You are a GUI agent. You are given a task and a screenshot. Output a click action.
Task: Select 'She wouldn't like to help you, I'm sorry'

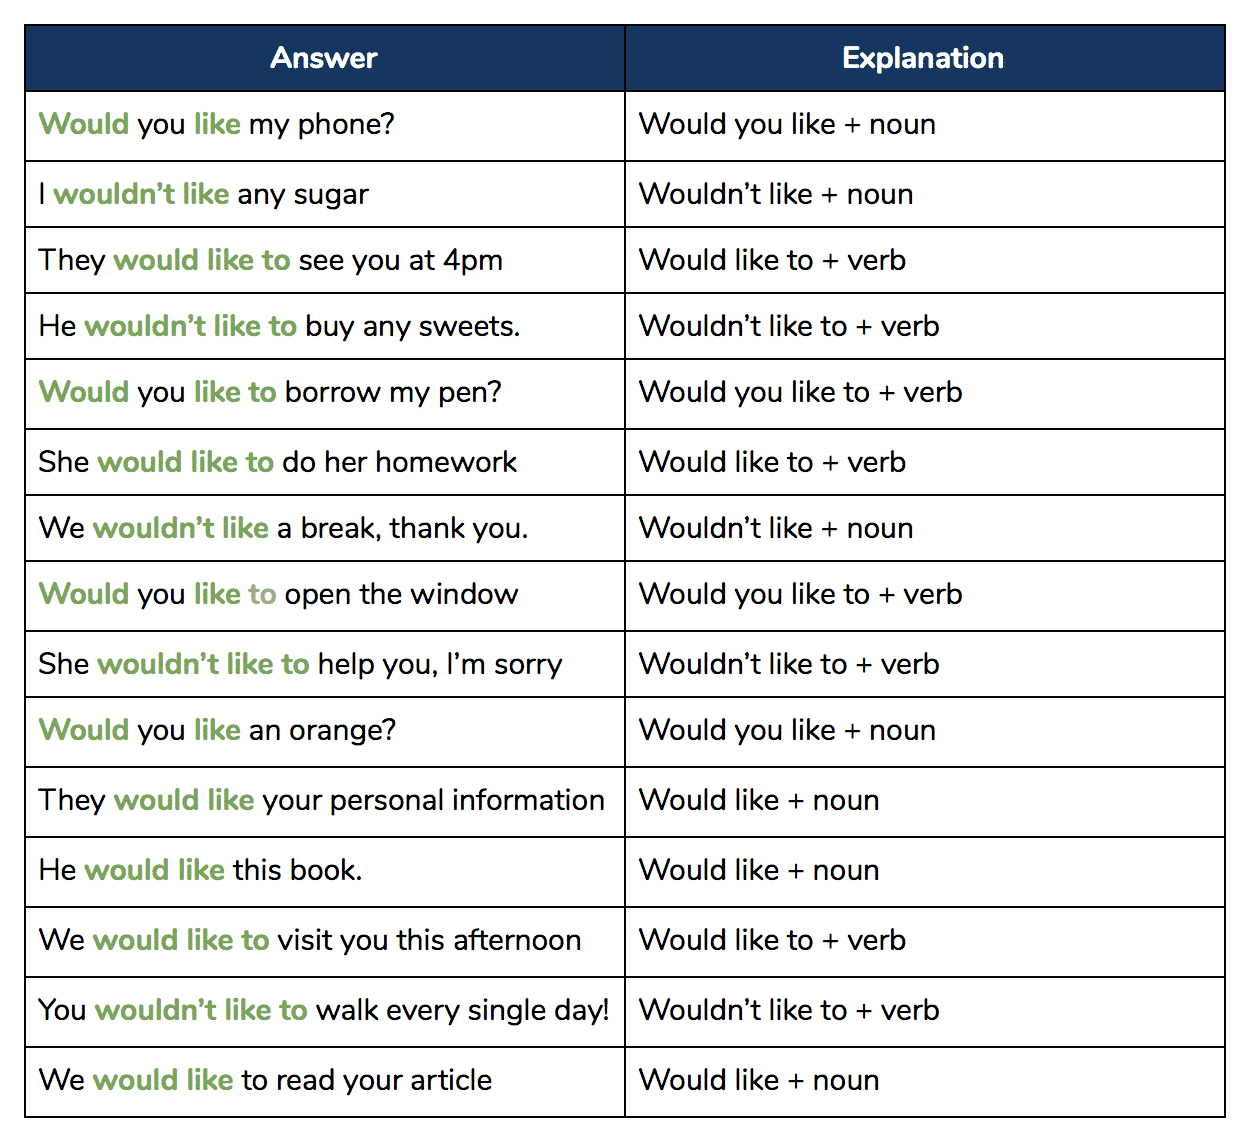[x=324, y=664]
